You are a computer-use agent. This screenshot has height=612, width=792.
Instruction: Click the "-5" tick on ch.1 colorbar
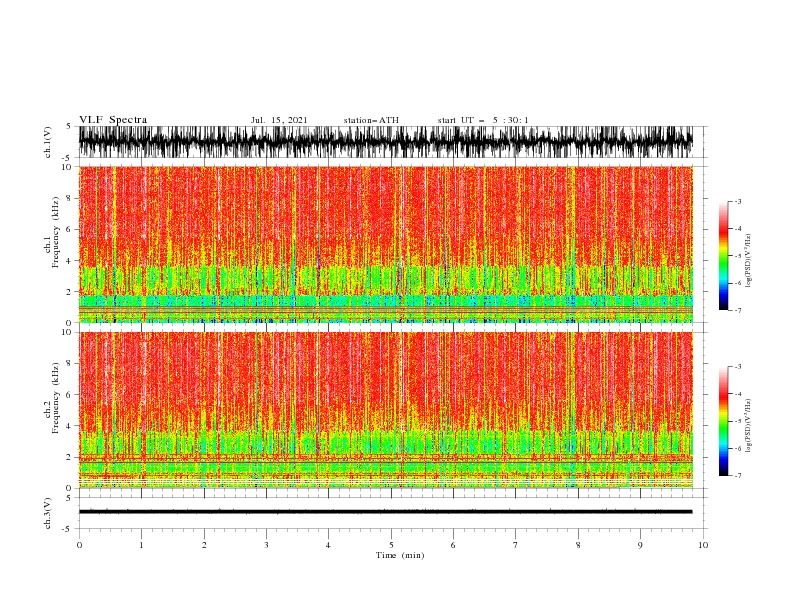click(x=737, y=256)
